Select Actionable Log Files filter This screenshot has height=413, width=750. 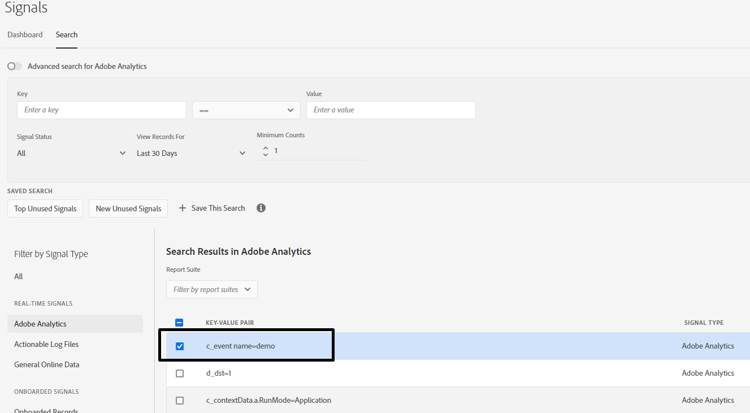[46, 344]
